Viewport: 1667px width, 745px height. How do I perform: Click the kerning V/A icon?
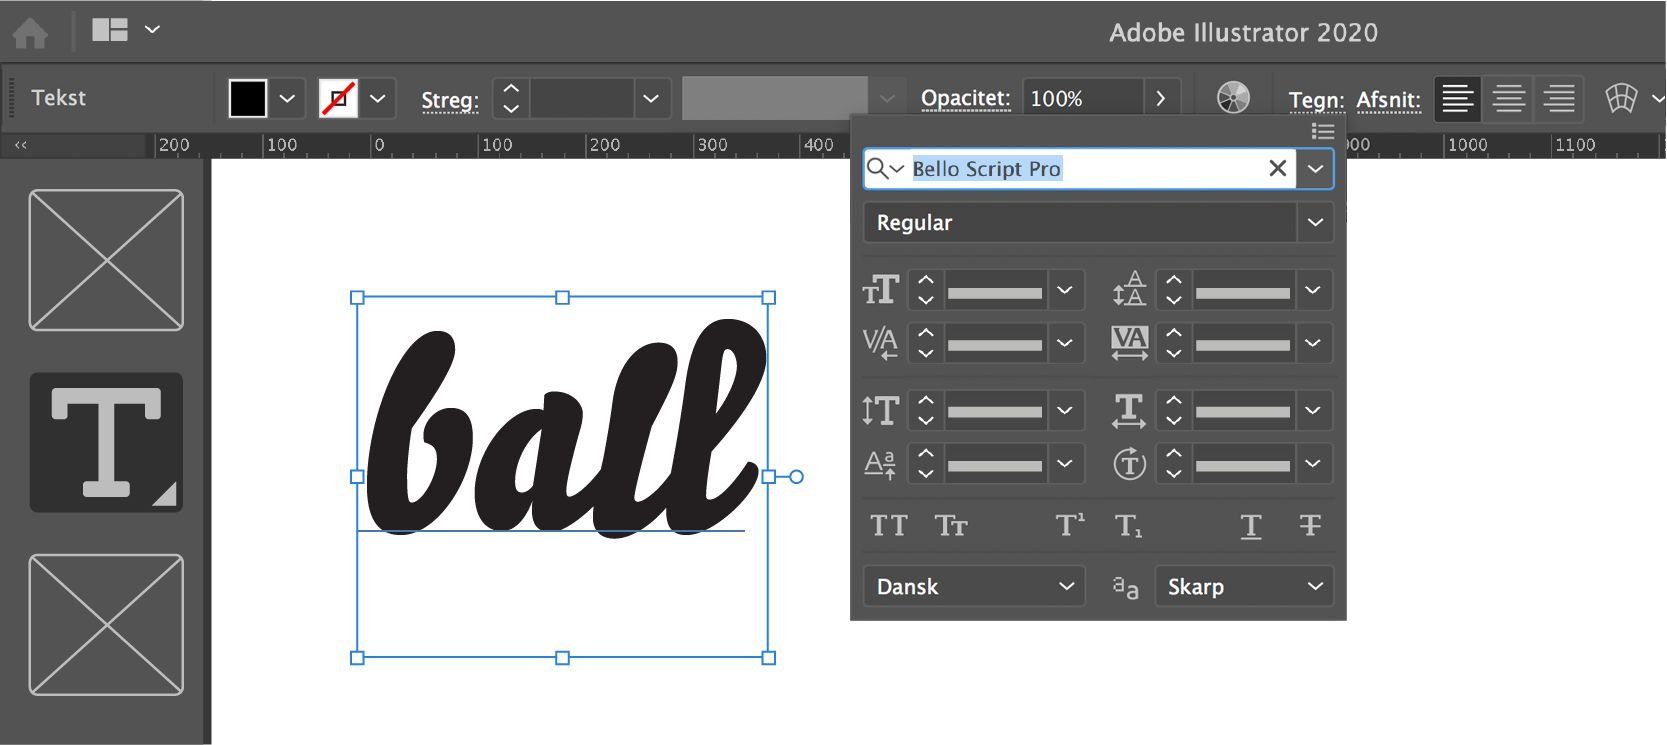point(881,343)
